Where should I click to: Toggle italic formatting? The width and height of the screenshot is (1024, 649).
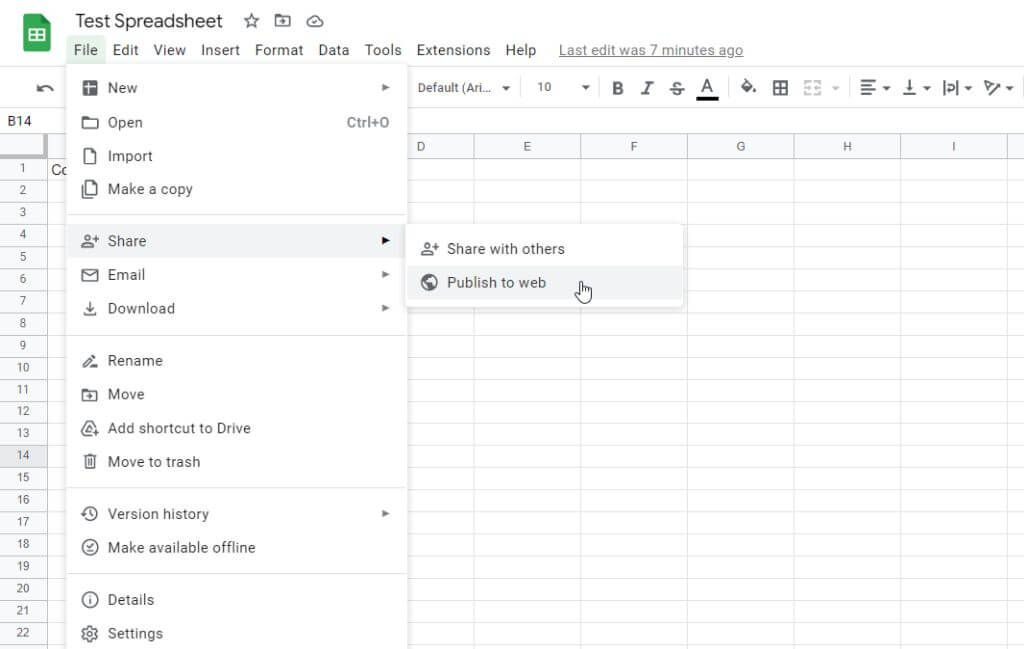point(647,87)
